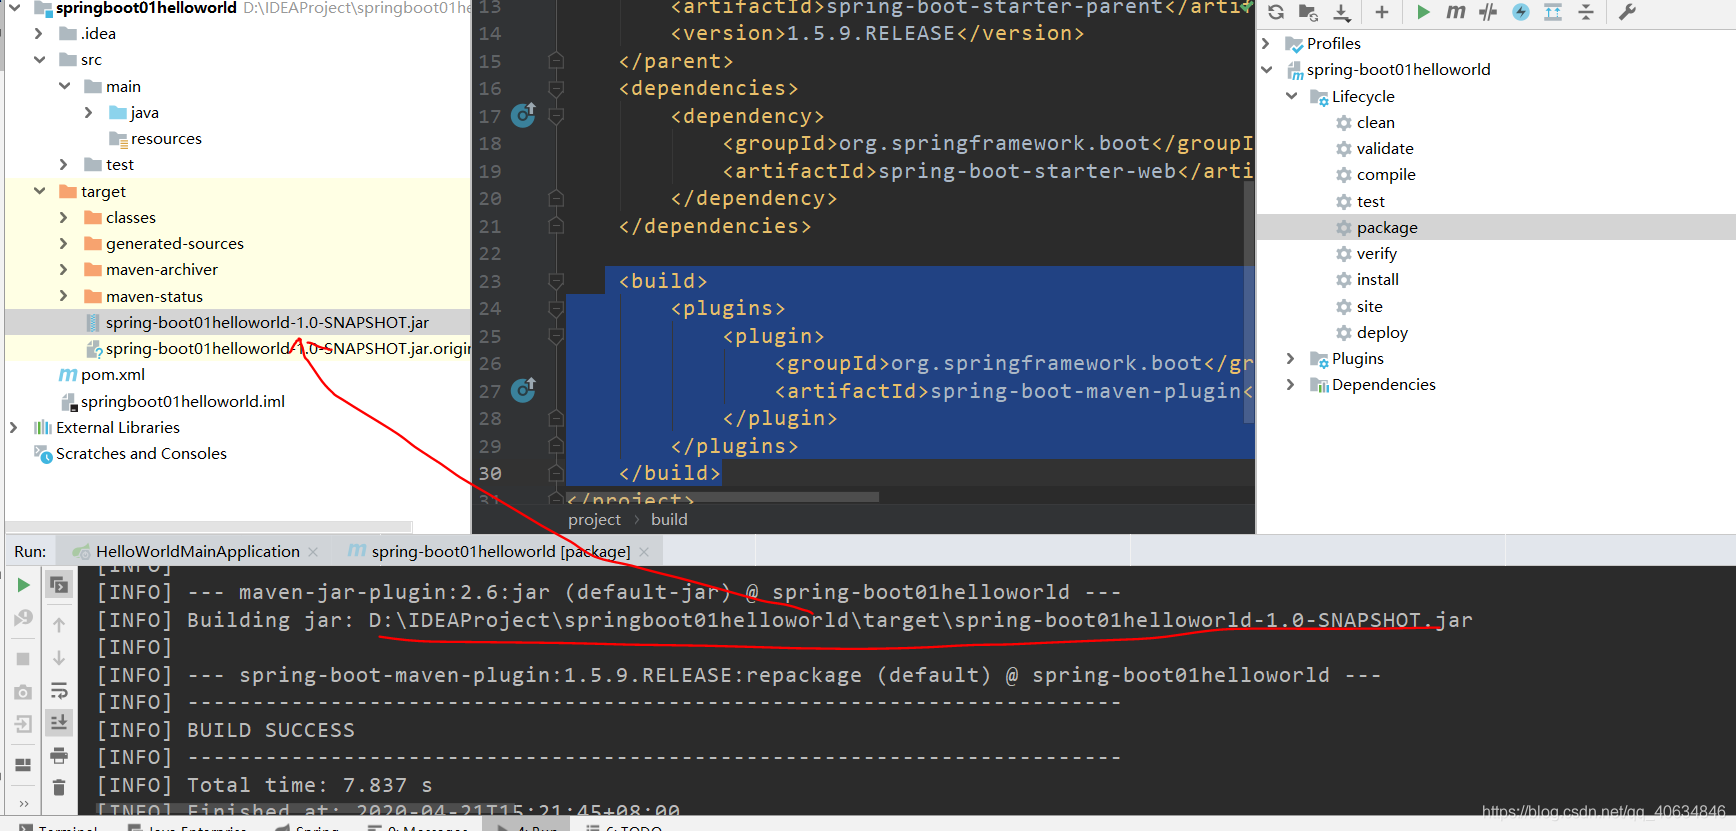Toggle scroll to end of console
Viewport: 1736px width, 831px height.
coord(59,722)
